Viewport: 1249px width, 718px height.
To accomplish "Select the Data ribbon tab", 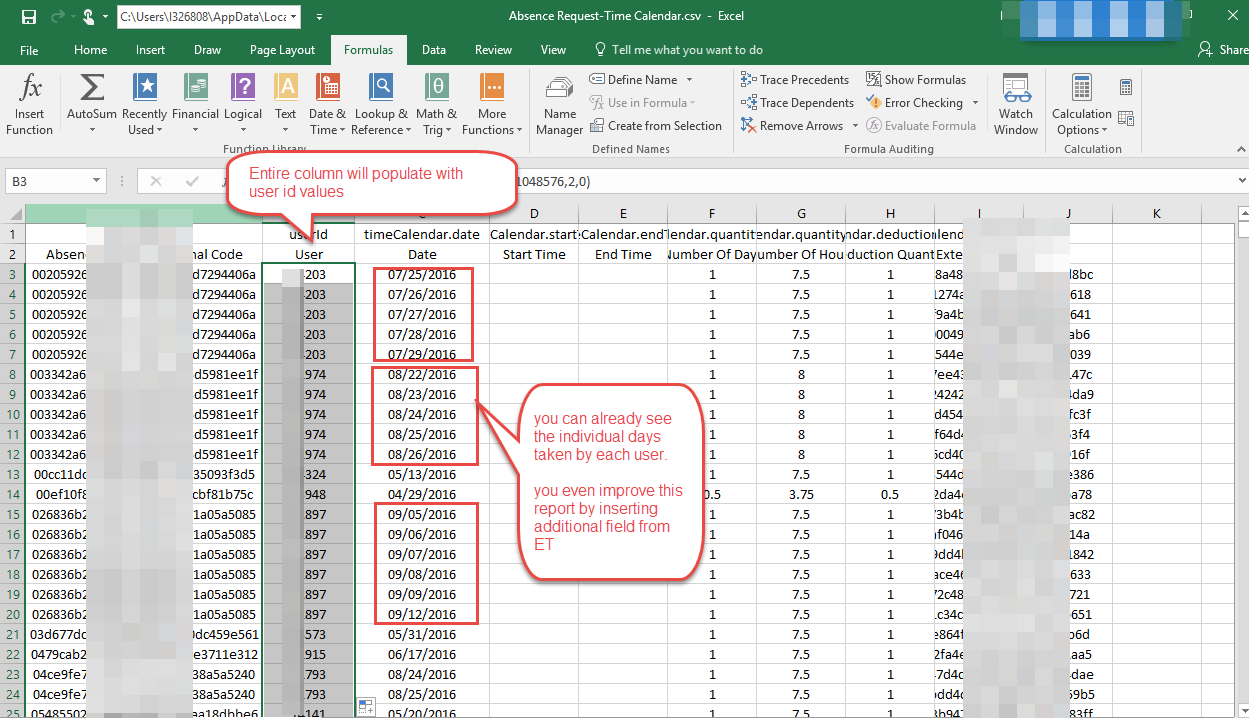I will click(434, 50).
